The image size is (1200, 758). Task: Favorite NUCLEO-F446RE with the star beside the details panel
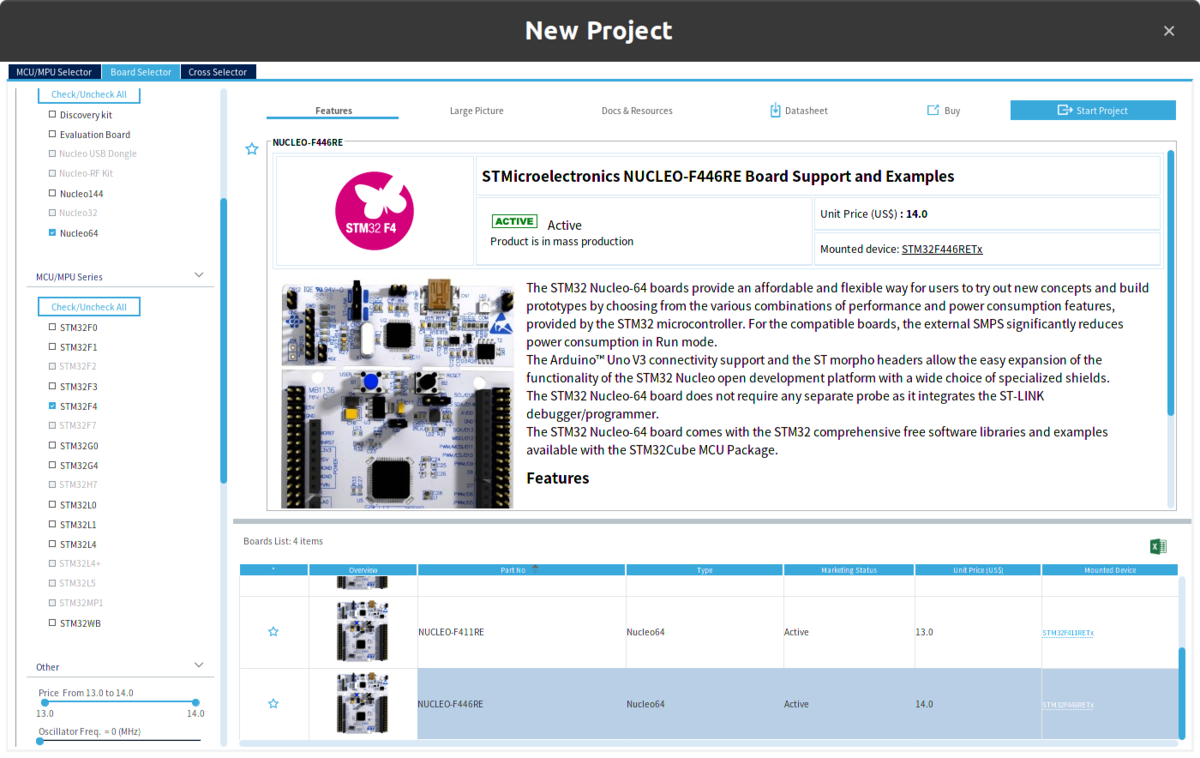(252, 149)
